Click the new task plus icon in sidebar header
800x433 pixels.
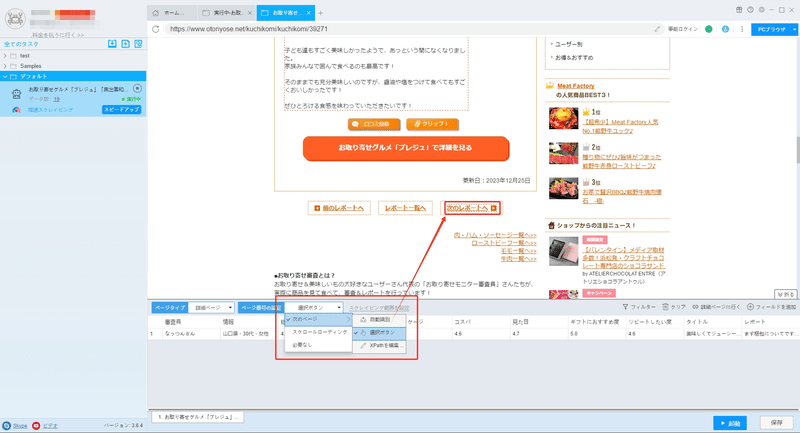126,44
